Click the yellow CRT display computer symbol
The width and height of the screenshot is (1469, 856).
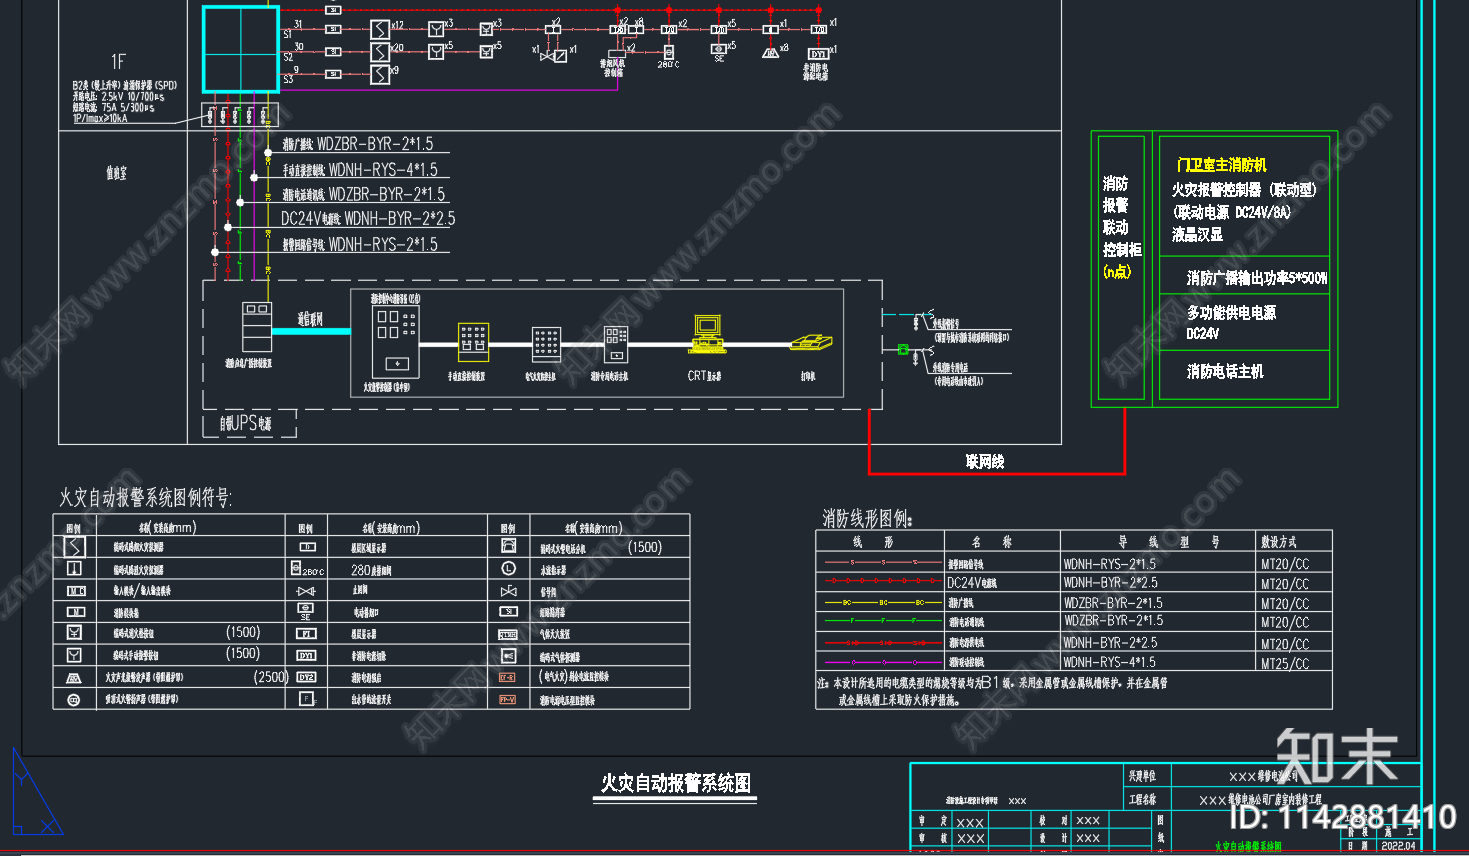707,335
